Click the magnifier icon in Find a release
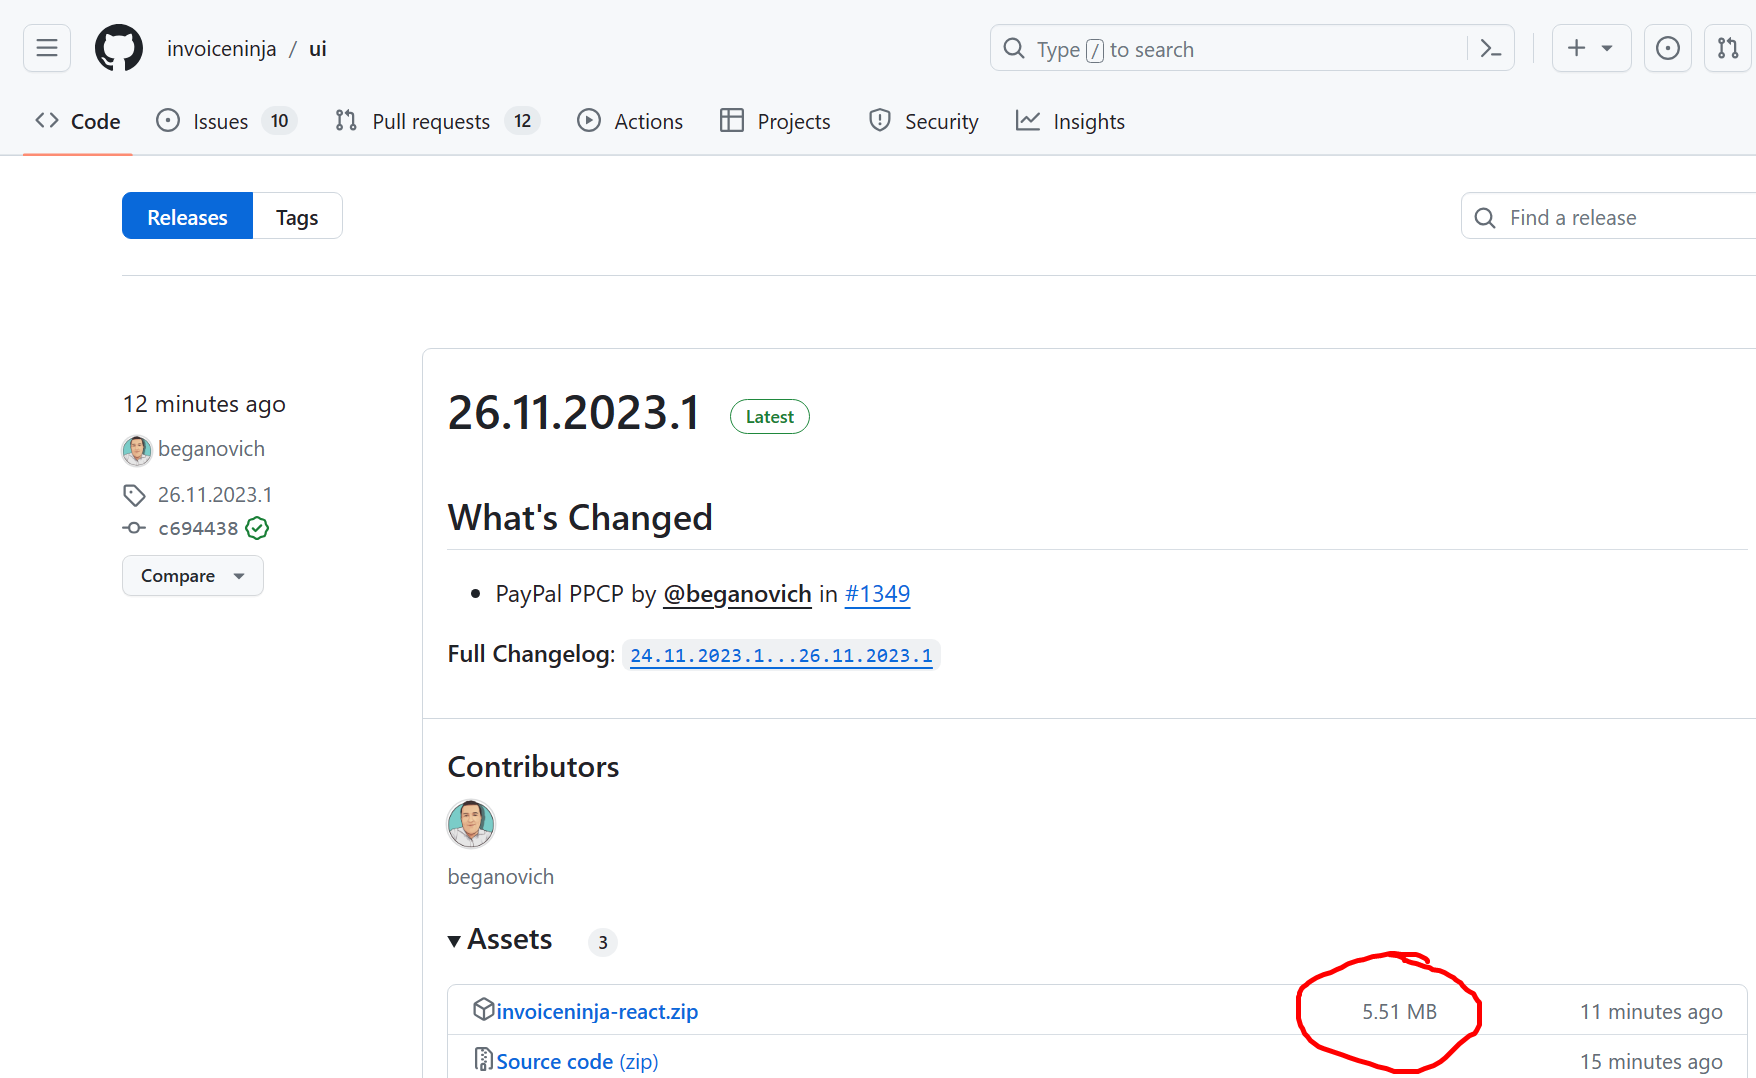 tap(1485, 217)
